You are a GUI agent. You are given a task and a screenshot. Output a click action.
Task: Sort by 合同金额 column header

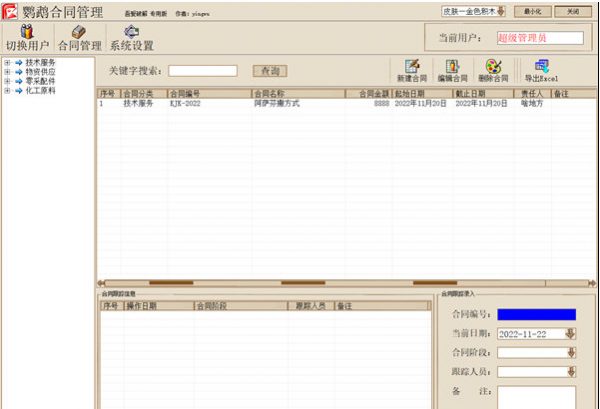[368, 94]
